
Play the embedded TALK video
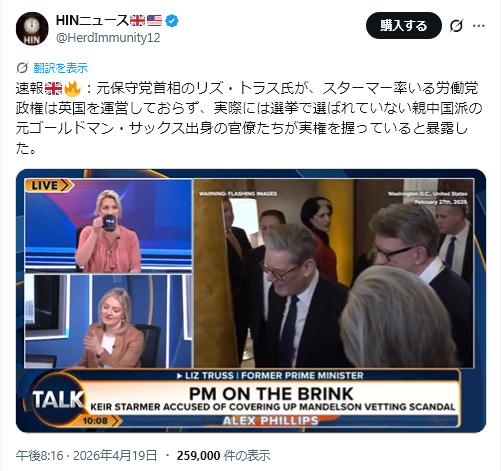251,301
